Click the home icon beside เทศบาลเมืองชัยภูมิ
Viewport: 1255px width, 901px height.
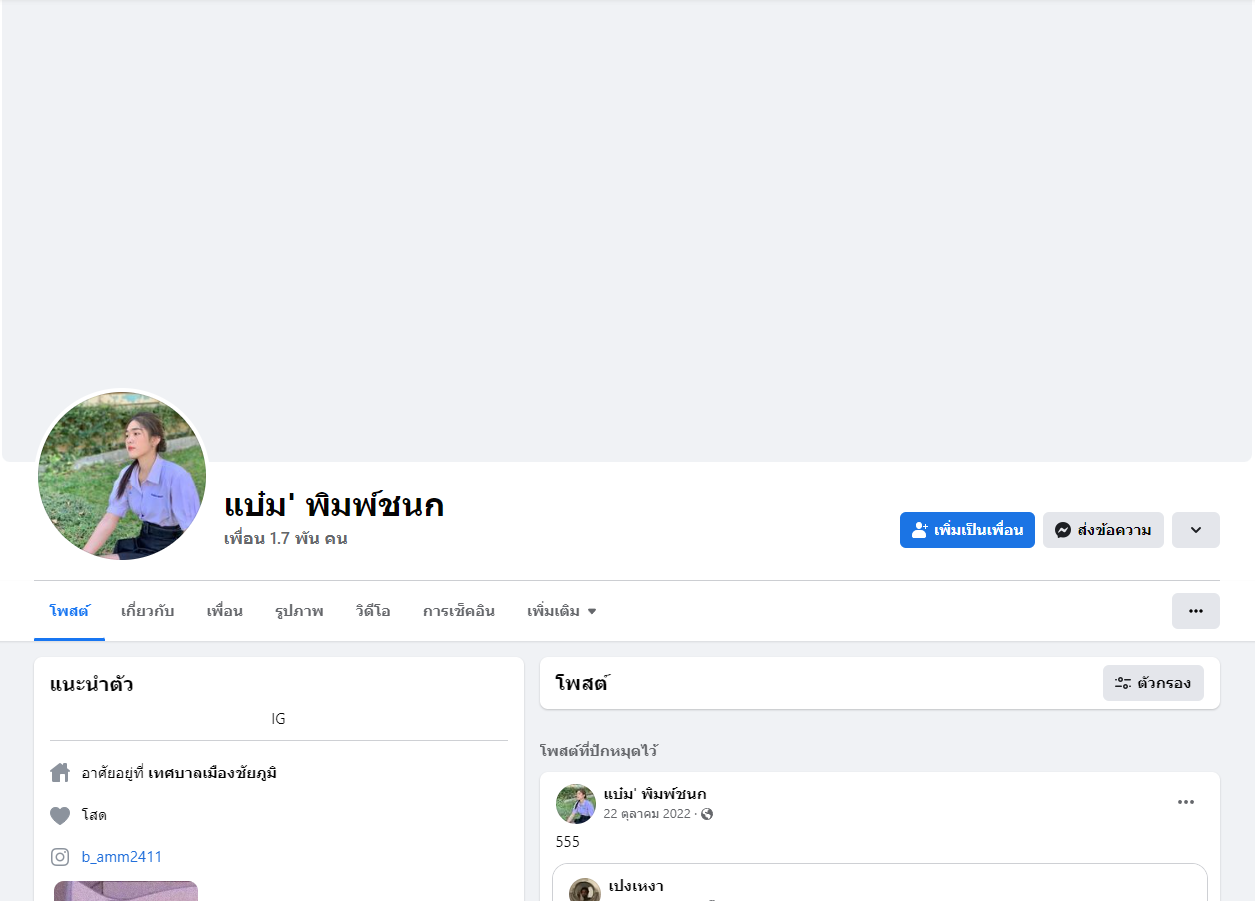(60, 773)
